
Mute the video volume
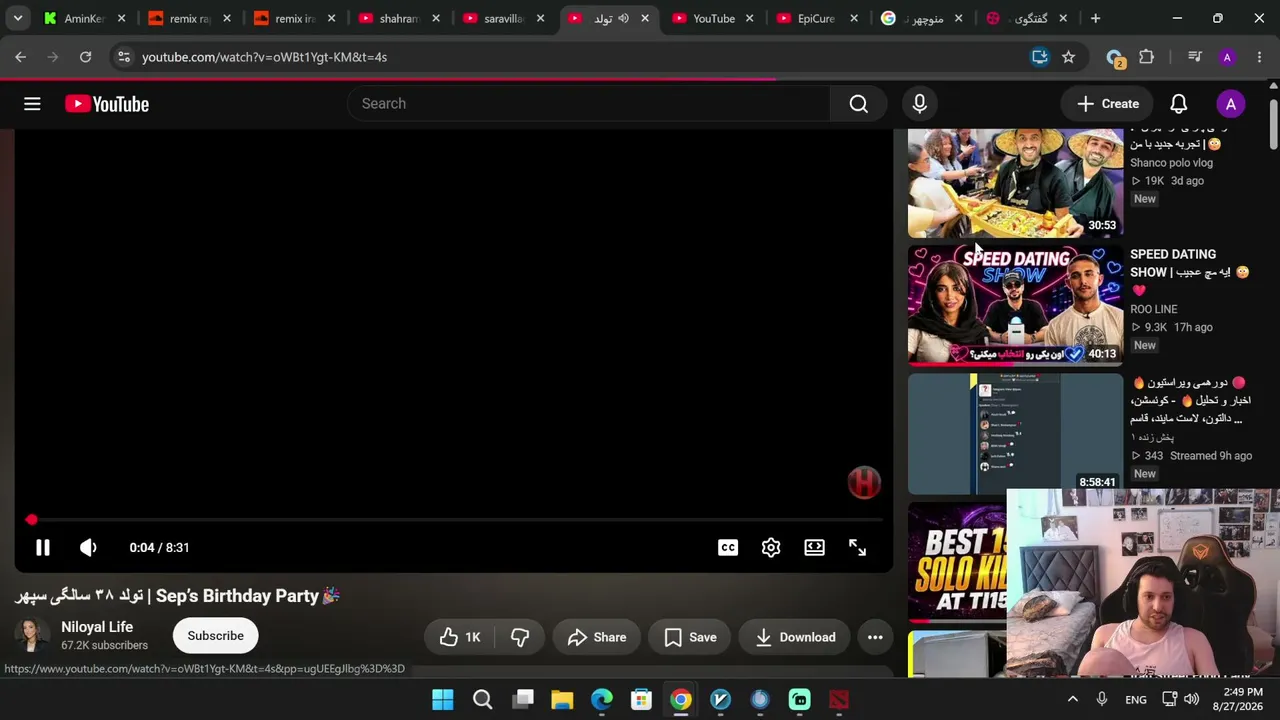pos(89,547)
